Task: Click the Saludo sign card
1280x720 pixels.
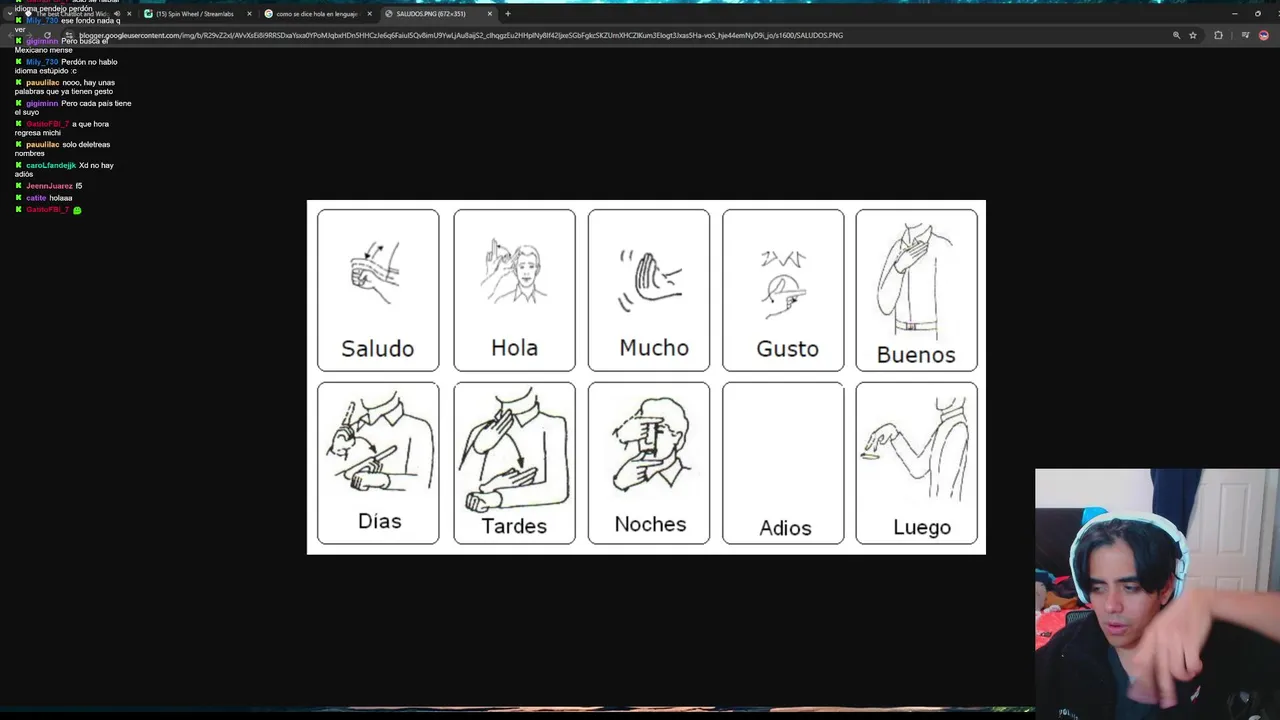Action: [x=378, y=290]
